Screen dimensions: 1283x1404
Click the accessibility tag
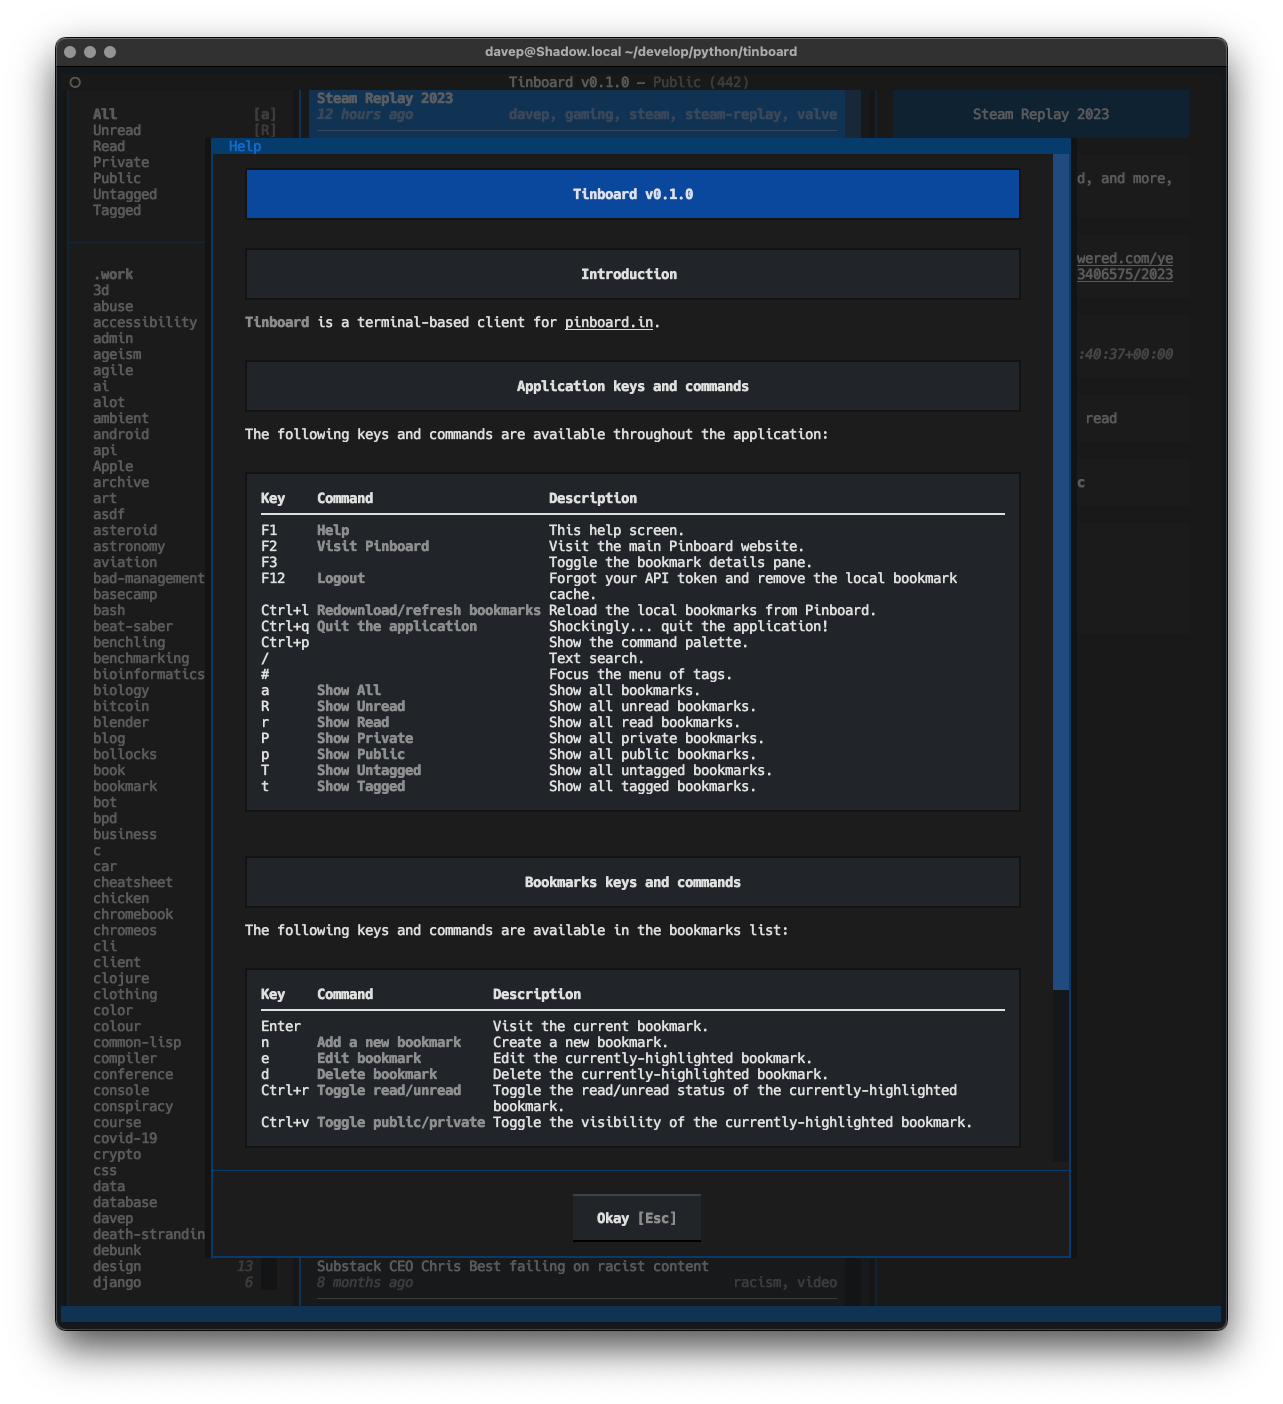pyautogui.click(x=145, y=322)
